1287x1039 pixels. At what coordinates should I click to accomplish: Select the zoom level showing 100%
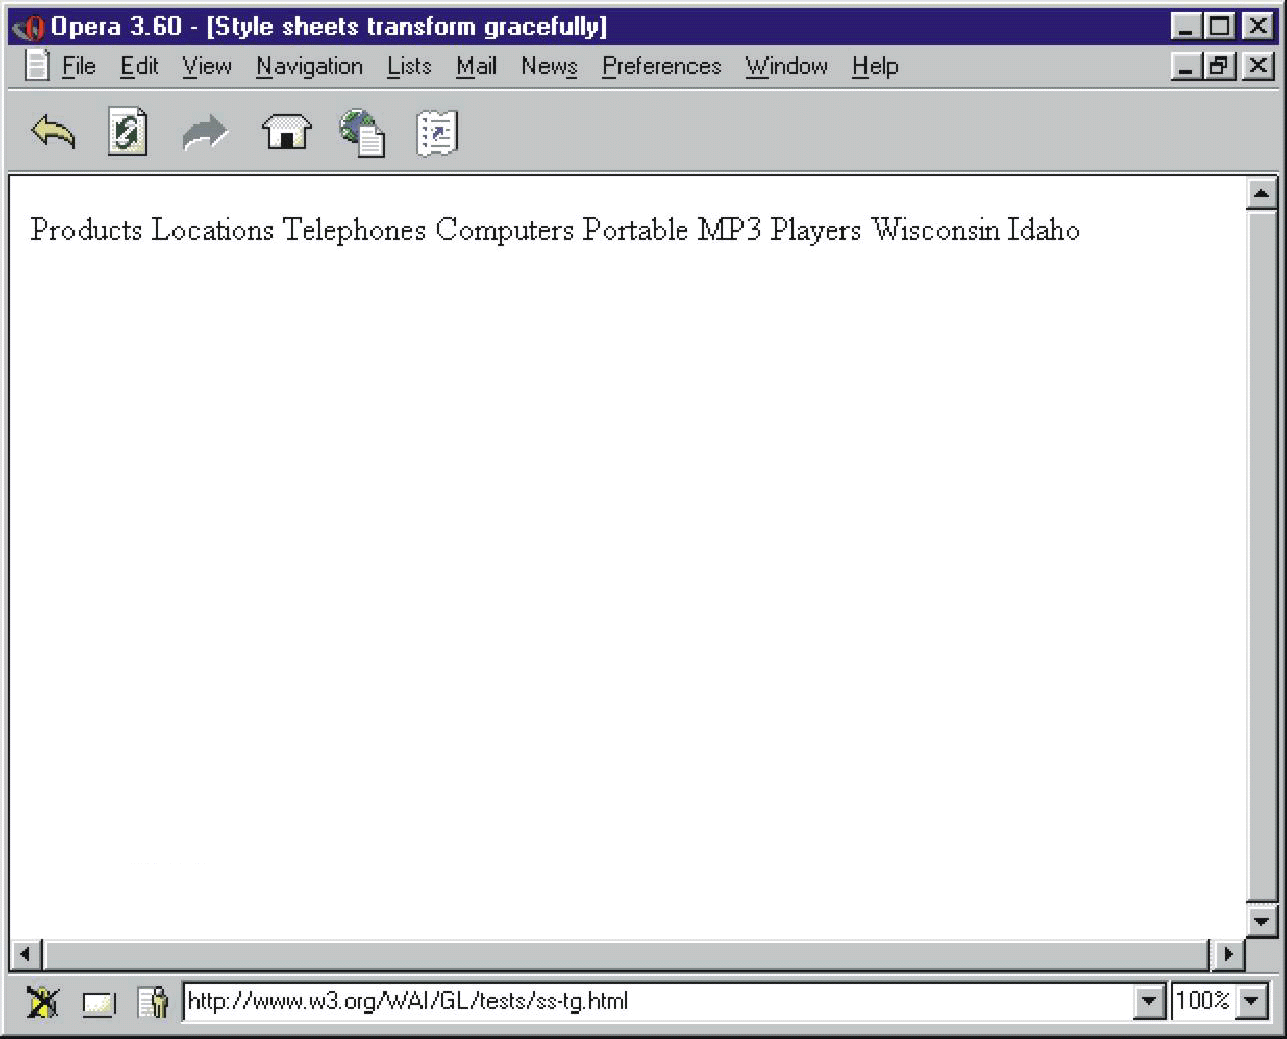click(1203, 1001)
